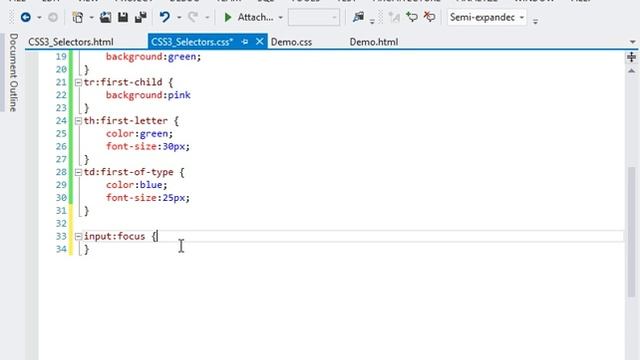The image size is (640, 360).
Task: Open the Semi-expanded dropdown
Action: point(487,18)
